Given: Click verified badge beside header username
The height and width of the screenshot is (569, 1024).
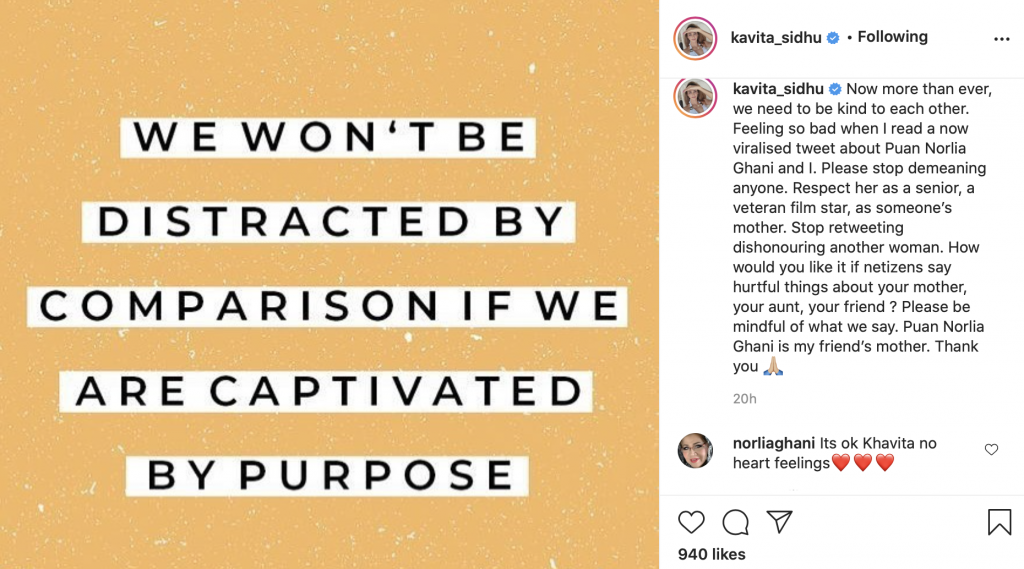Looking at the screenshot, I should coord(832,38).
